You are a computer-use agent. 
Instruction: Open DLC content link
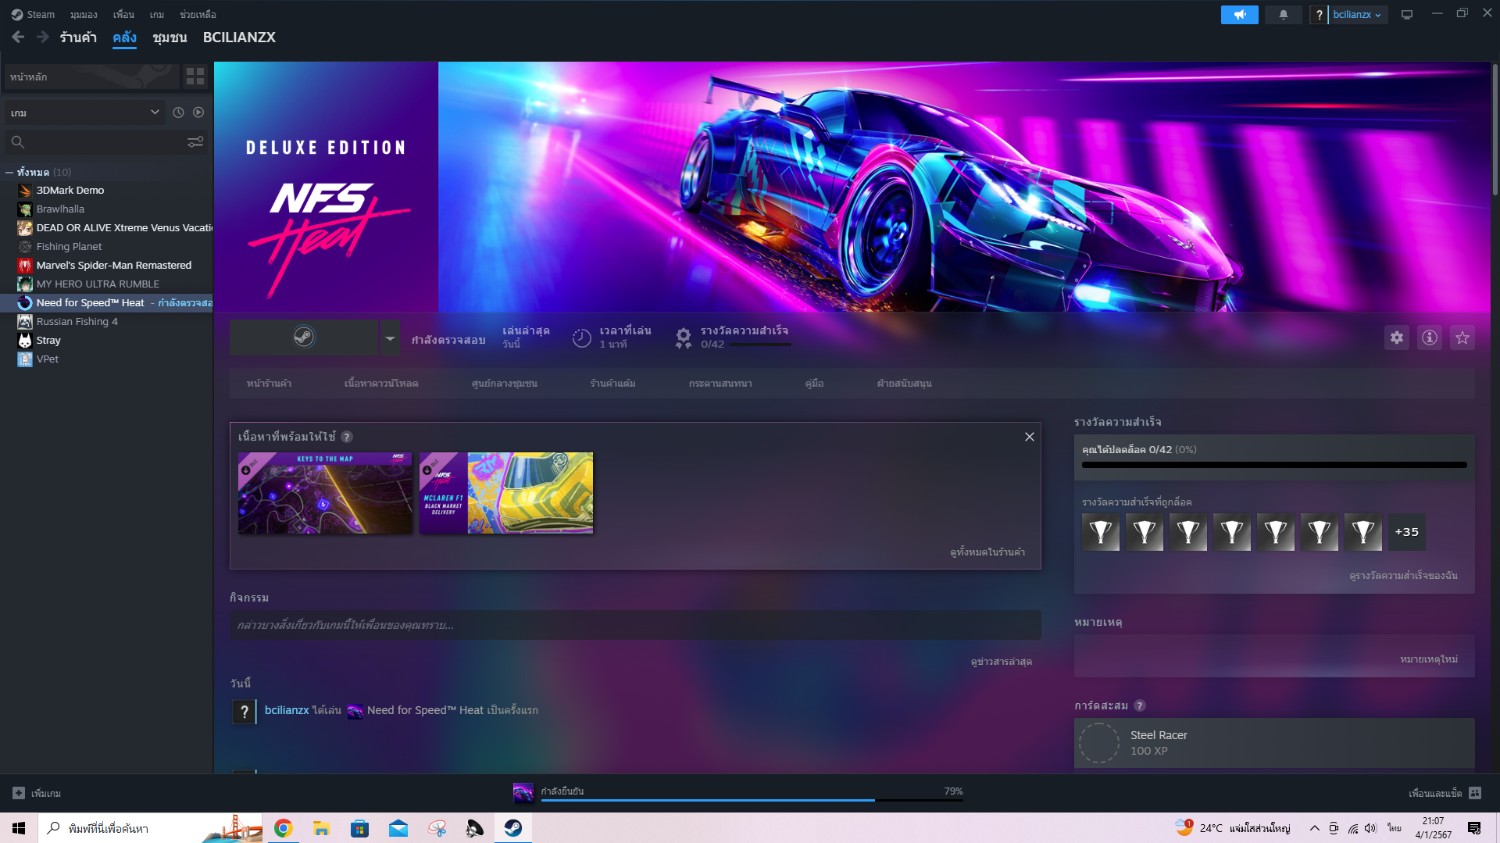[x=381, y=383]
